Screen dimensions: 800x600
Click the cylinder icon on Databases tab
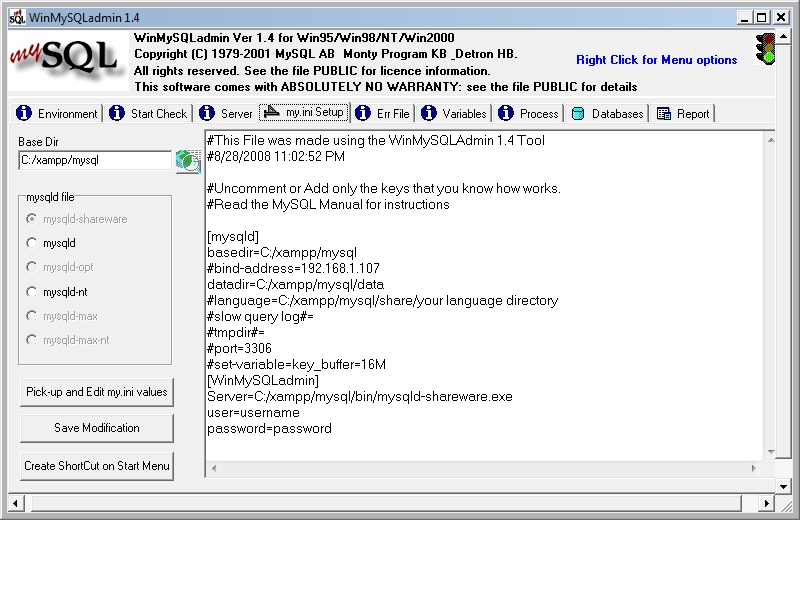[578, 113]
